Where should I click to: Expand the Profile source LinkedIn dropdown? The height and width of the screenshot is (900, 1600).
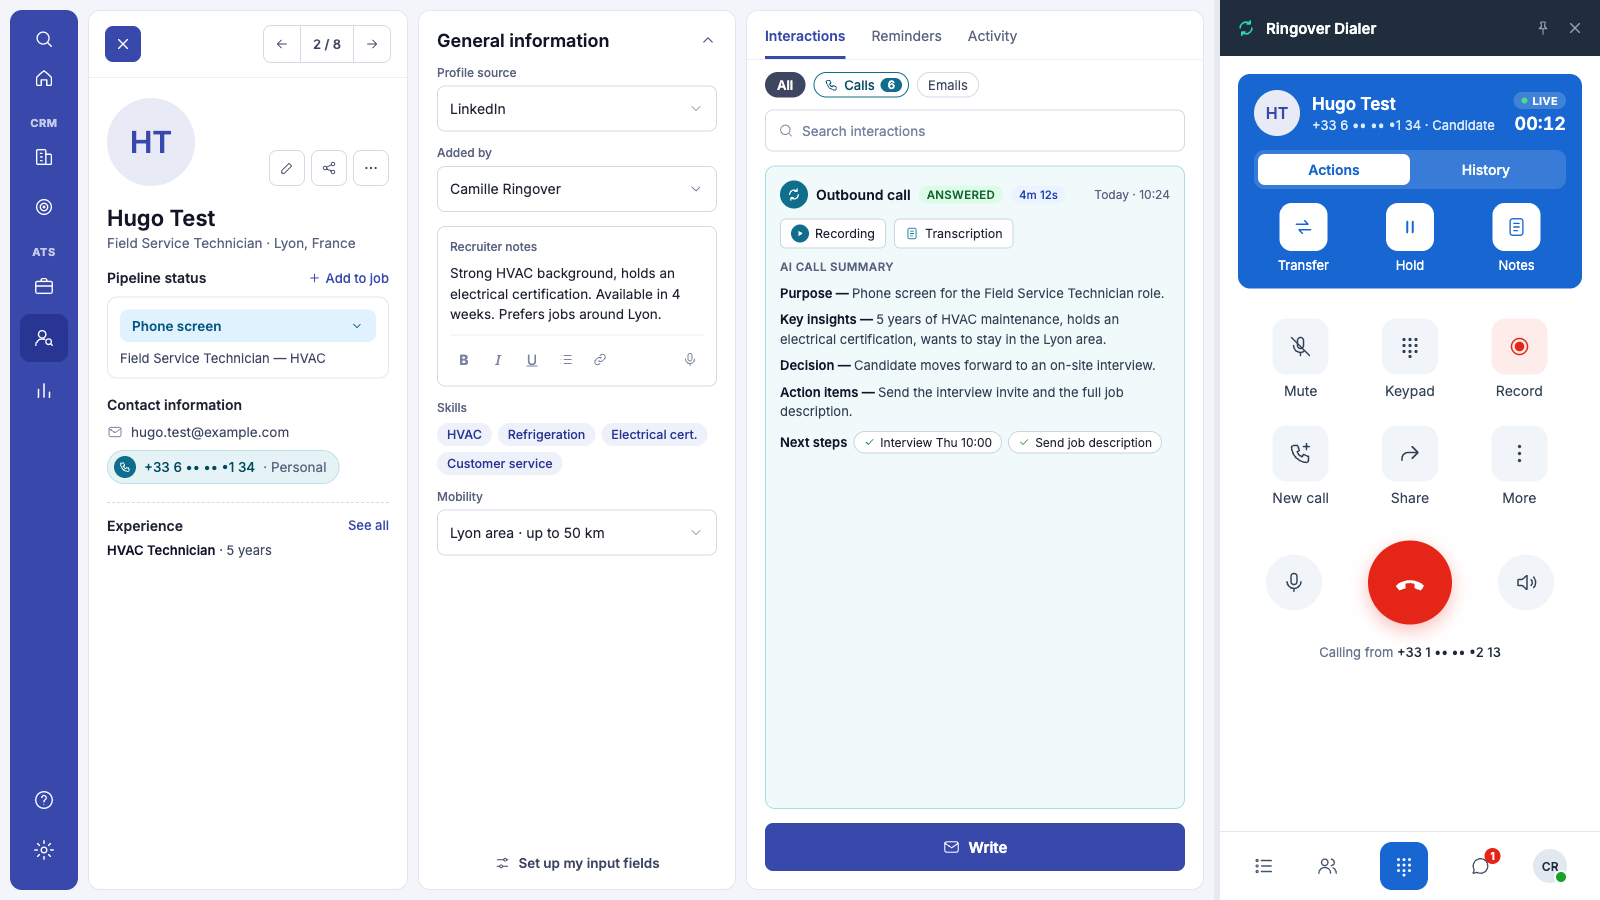pyautogui.click(x=577, y=109)
